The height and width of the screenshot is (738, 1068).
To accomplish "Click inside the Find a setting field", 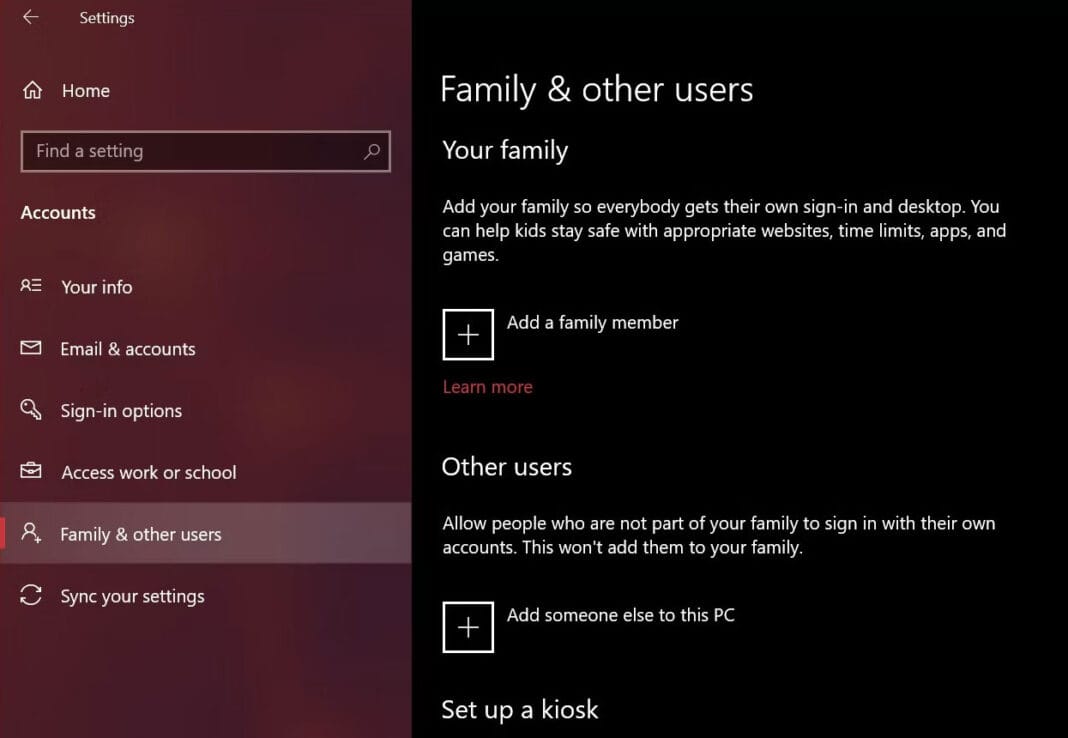I will 180,151.
